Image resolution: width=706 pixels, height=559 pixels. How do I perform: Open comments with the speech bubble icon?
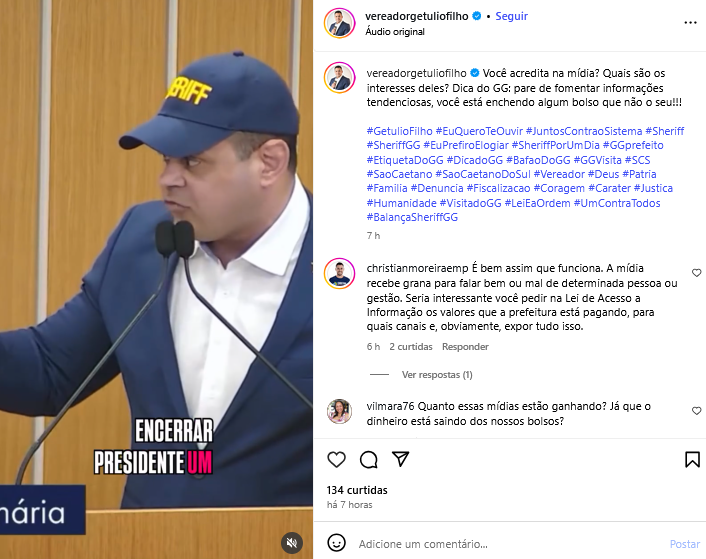(x=368, y=460)
